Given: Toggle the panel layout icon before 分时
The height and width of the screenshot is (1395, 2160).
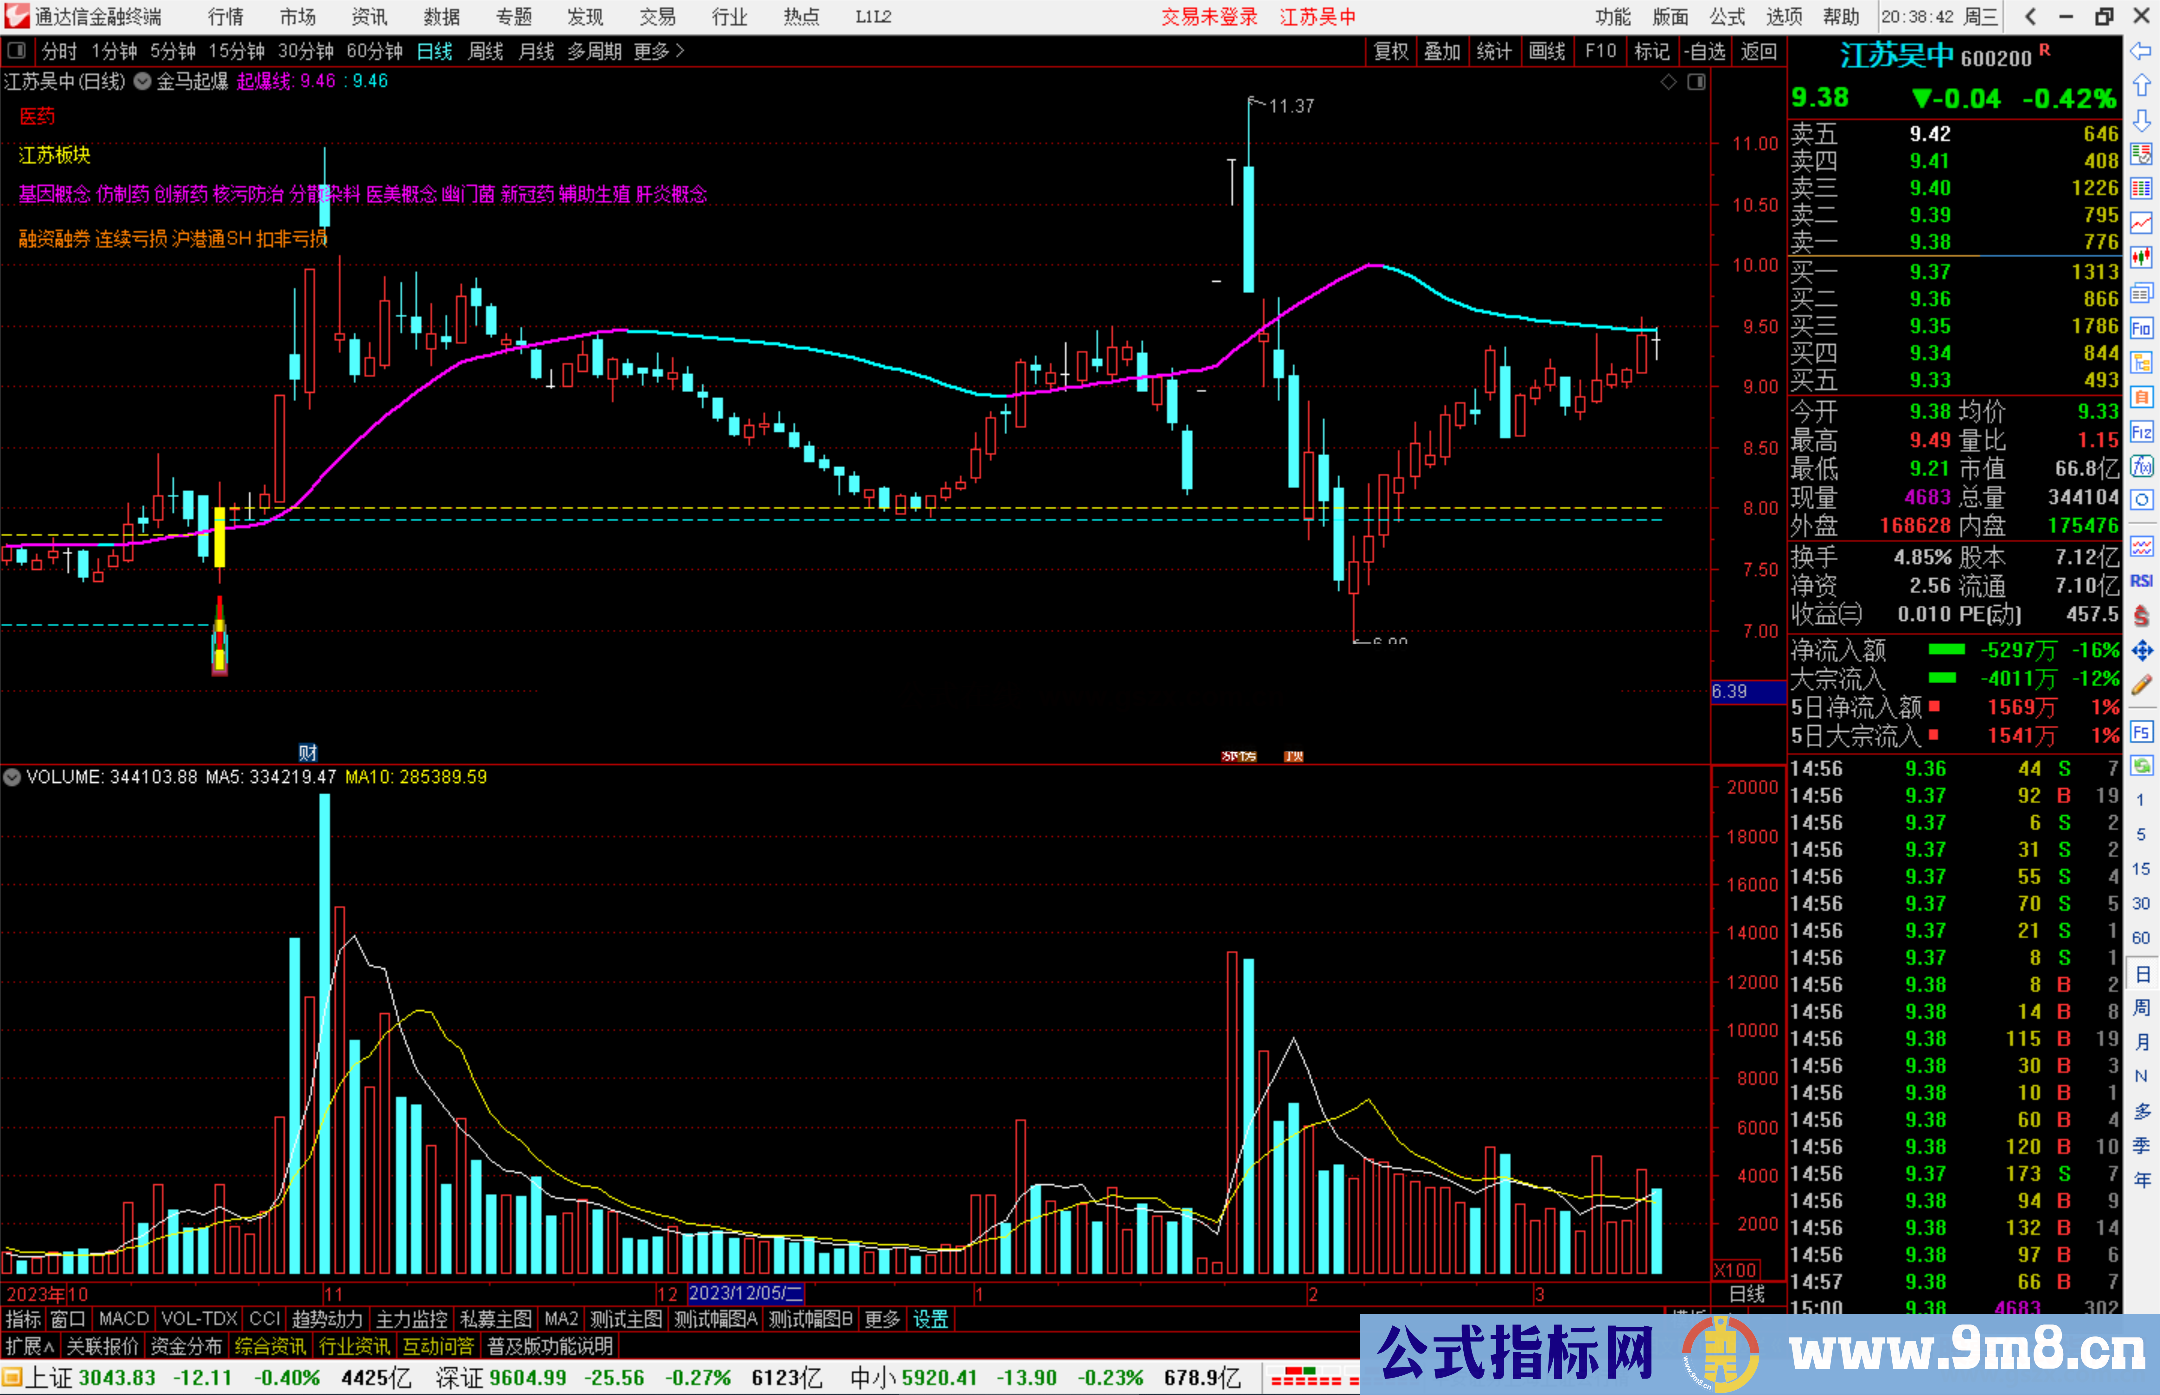Looking at the screenshot, I should (x=17, y=51).
